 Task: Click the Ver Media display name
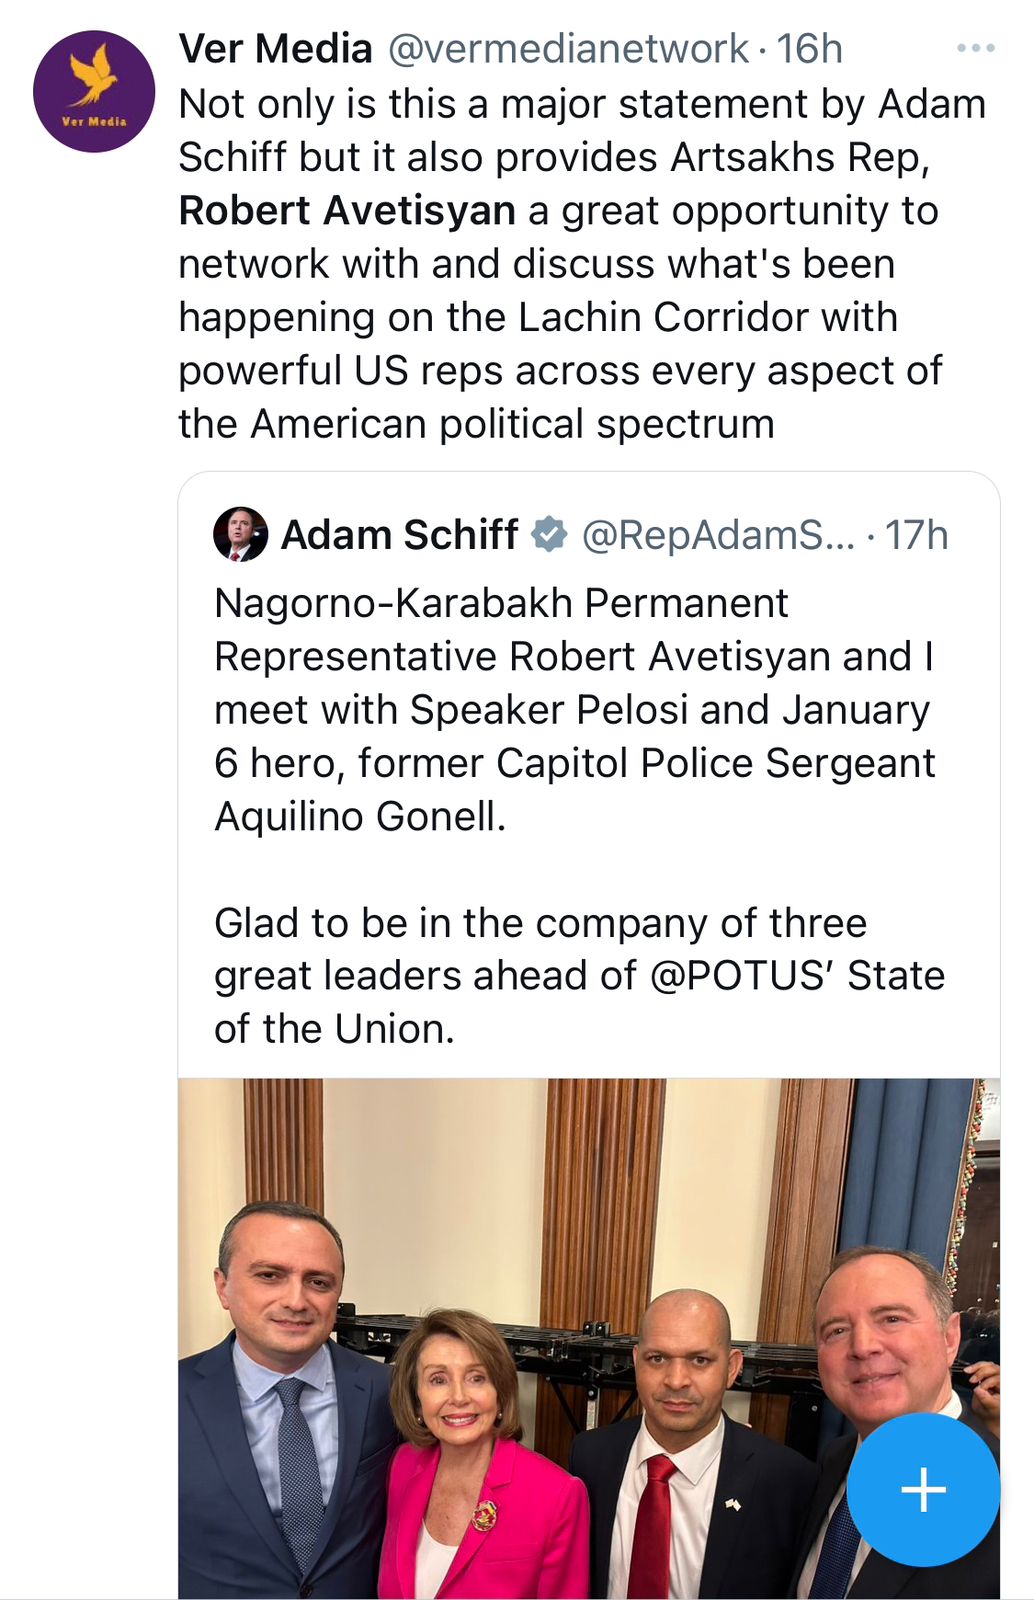[275, 48]
